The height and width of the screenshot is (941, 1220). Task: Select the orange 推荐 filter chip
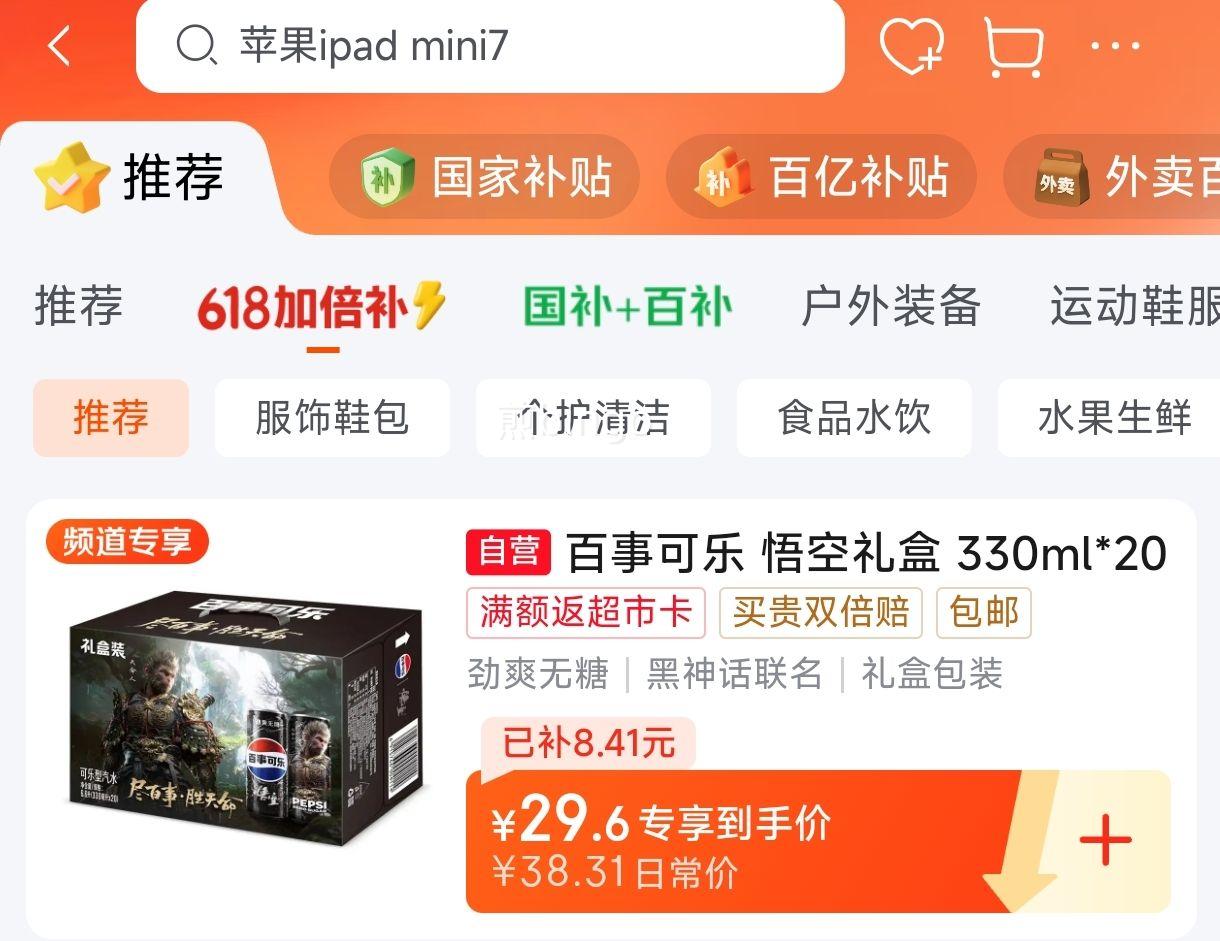[111, 418]
